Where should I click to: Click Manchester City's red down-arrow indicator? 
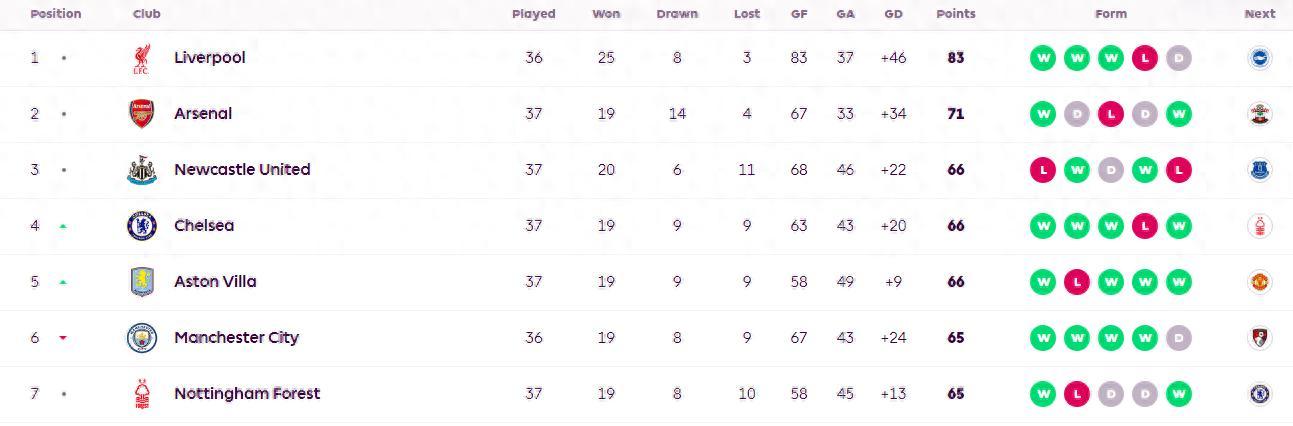point(63,338)
